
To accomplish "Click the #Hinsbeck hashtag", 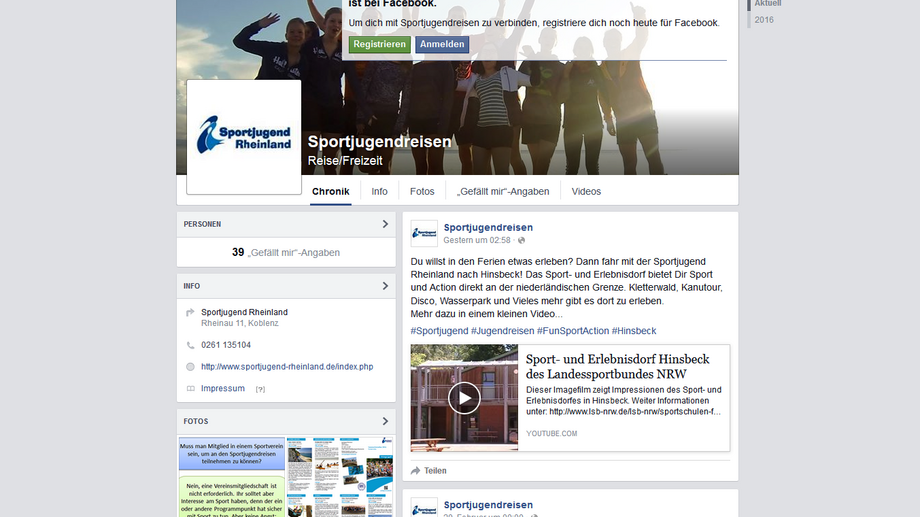I will pyautogui.click(x=634, y=331).
